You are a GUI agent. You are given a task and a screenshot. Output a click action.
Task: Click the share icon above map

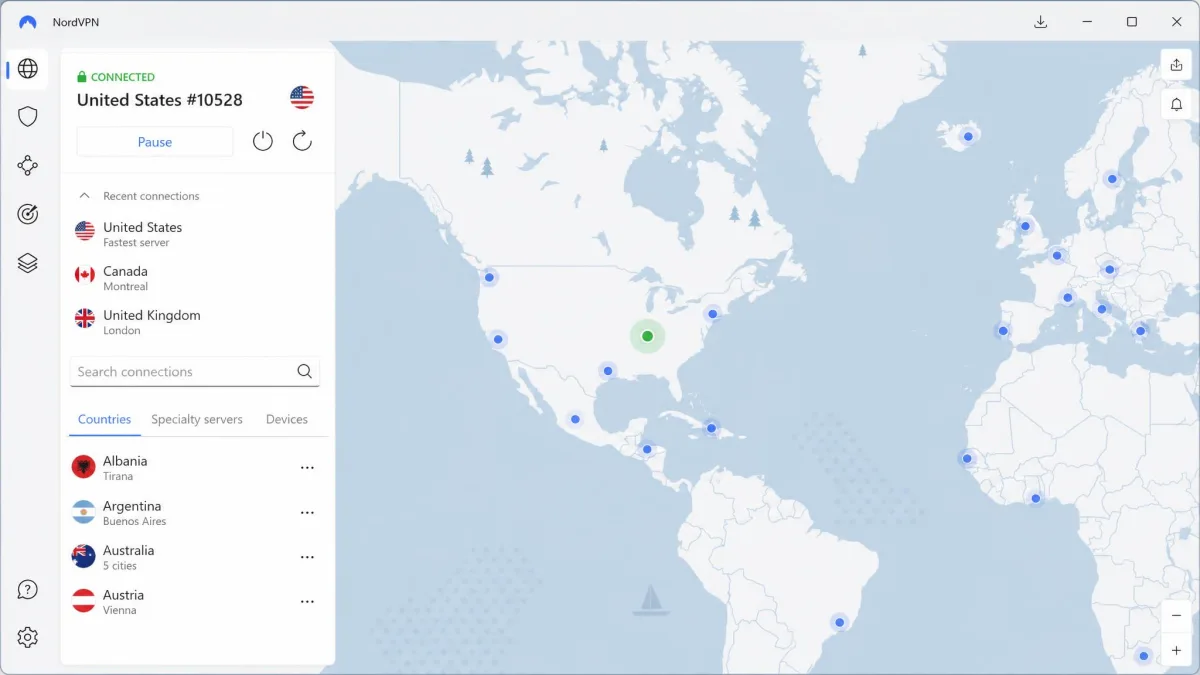(x=1176, y=65)
